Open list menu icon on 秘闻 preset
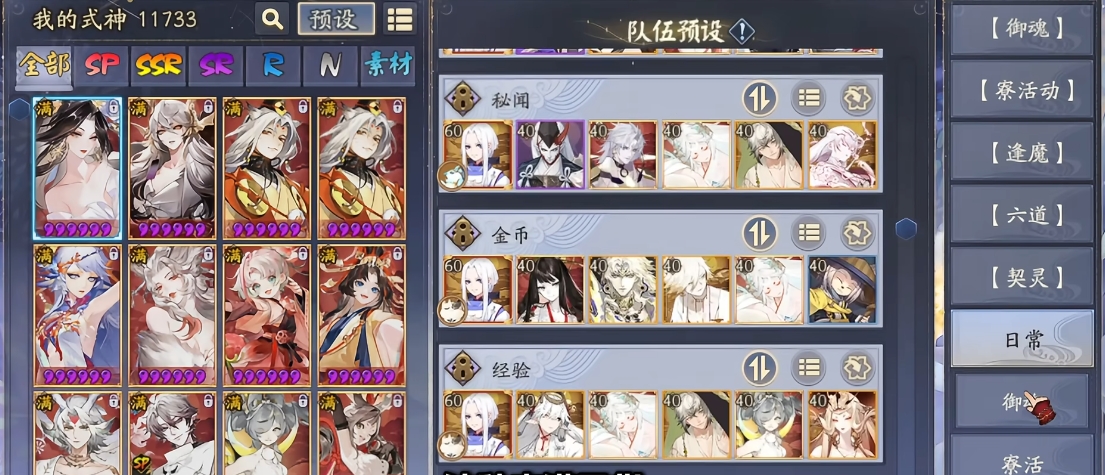1105x475 pixels. tap(808, 98)
